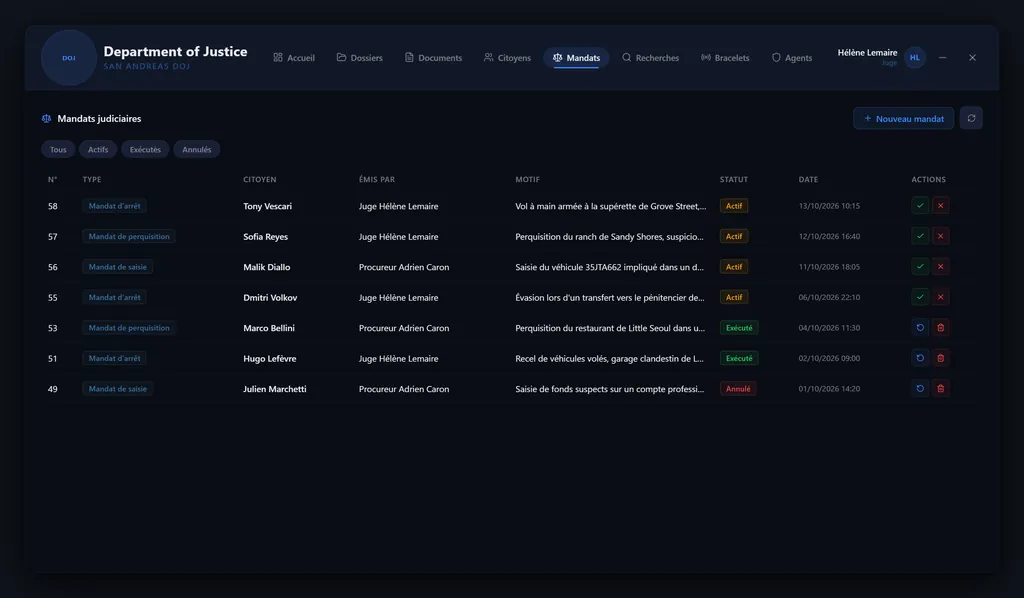The height and width of the screenshot is (598, 1024).
Task: Refresh the warrants list
Action: click(x=971, y=118)
